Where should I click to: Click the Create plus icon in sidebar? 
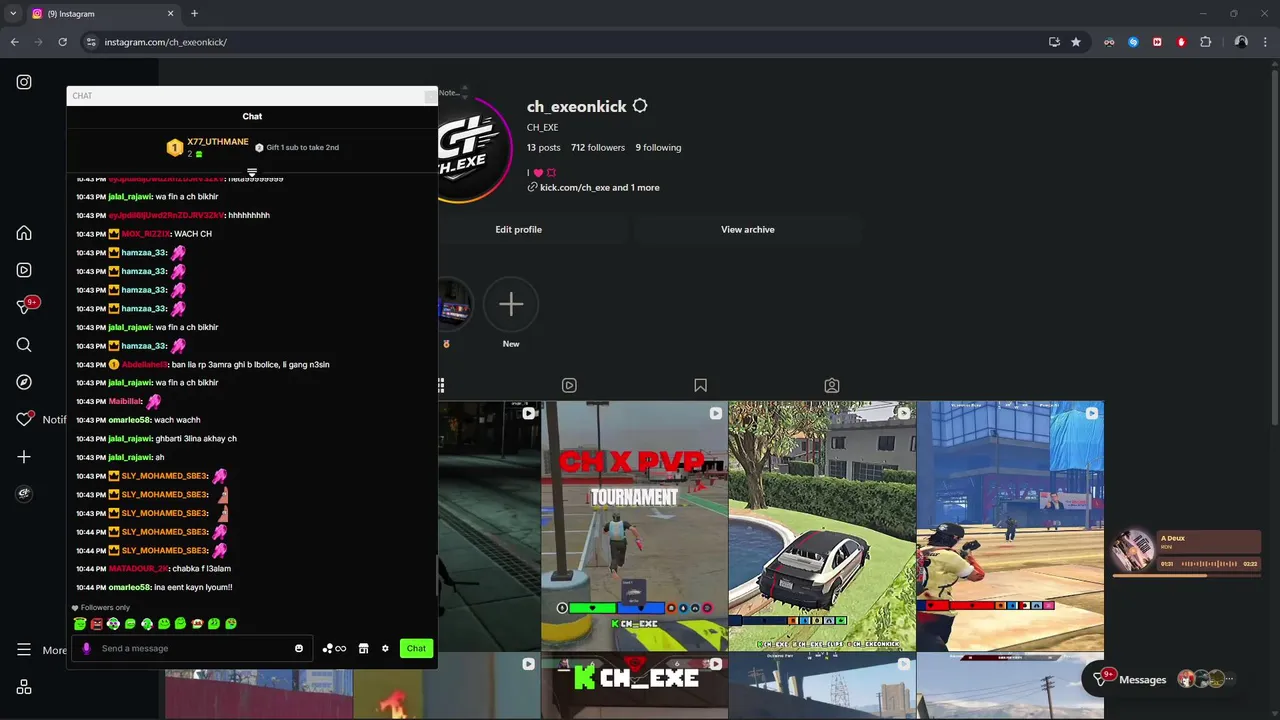[x=24, y=457]
